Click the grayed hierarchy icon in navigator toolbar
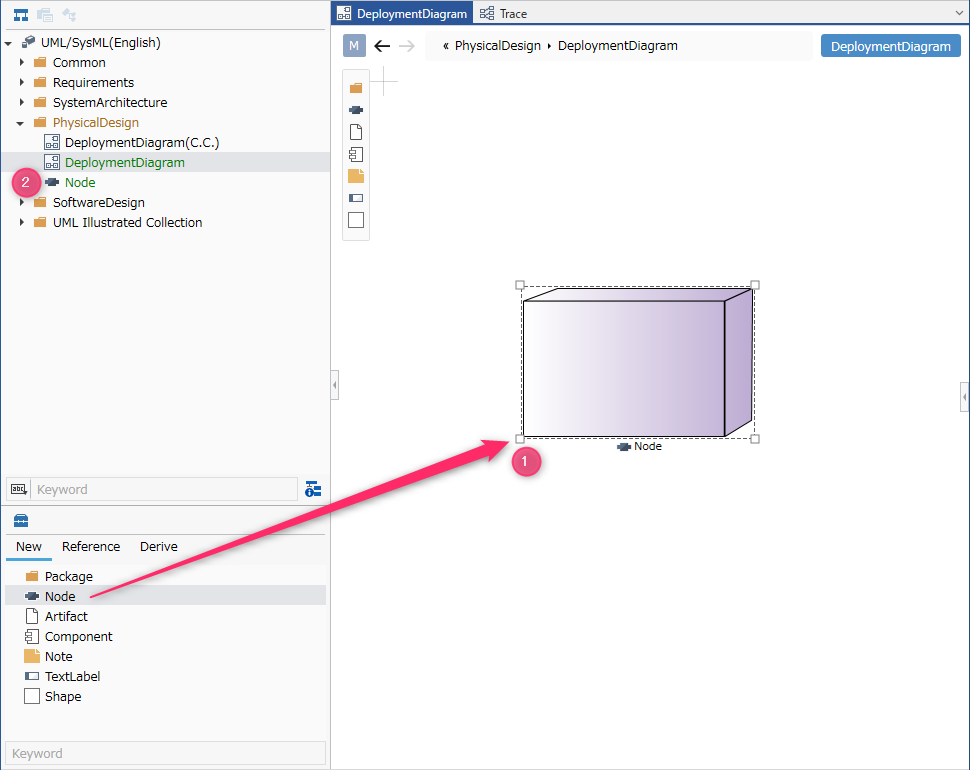Viewport: 970px width, 770px height. [69, 14]
